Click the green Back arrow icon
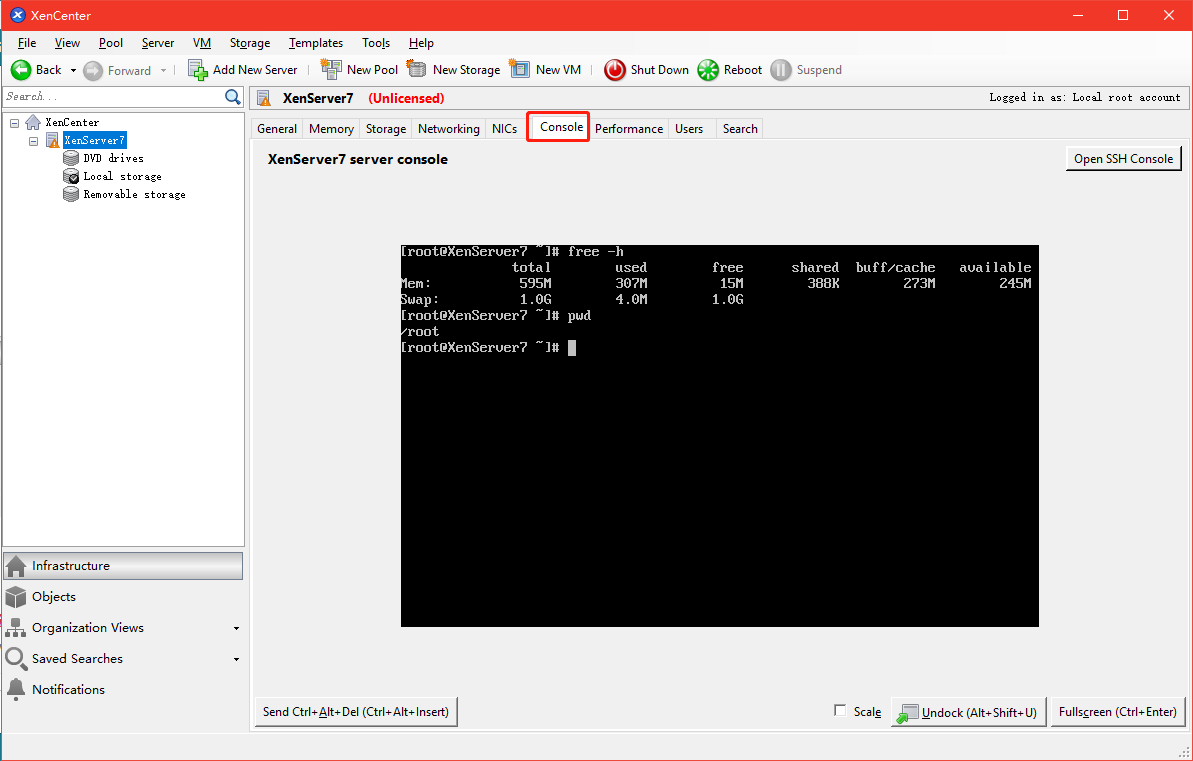 tap(21, 70)
